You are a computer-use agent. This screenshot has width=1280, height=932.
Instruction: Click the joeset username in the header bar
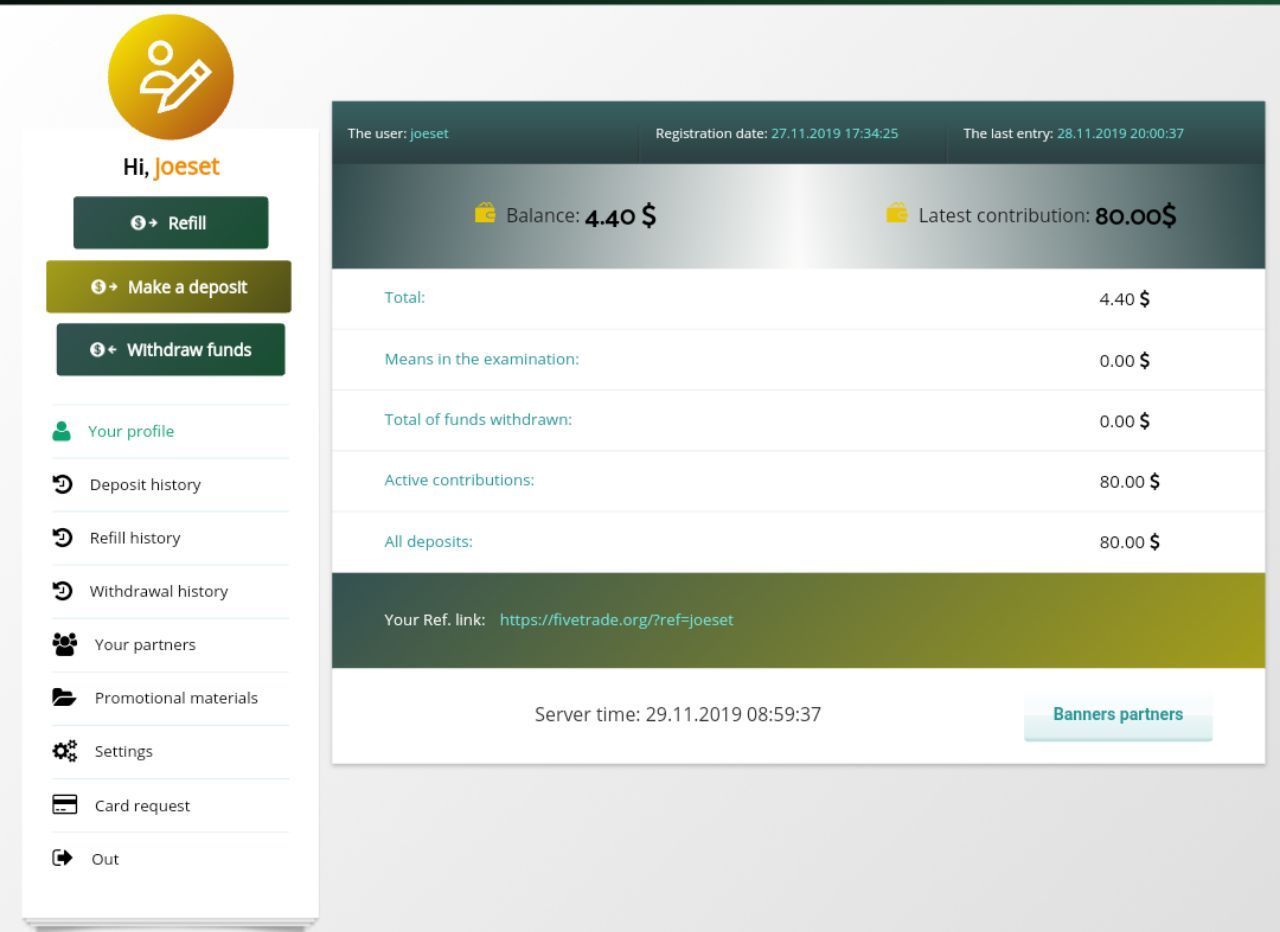click(x=429, y=134)
